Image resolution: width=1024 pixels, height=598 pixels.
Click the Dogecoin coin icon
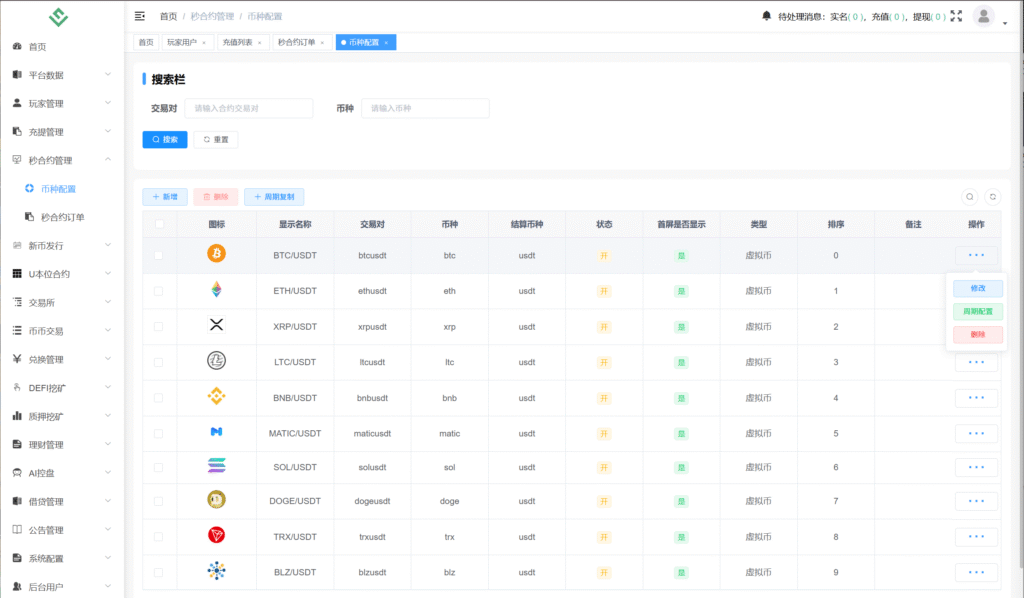tap(216, 499)
